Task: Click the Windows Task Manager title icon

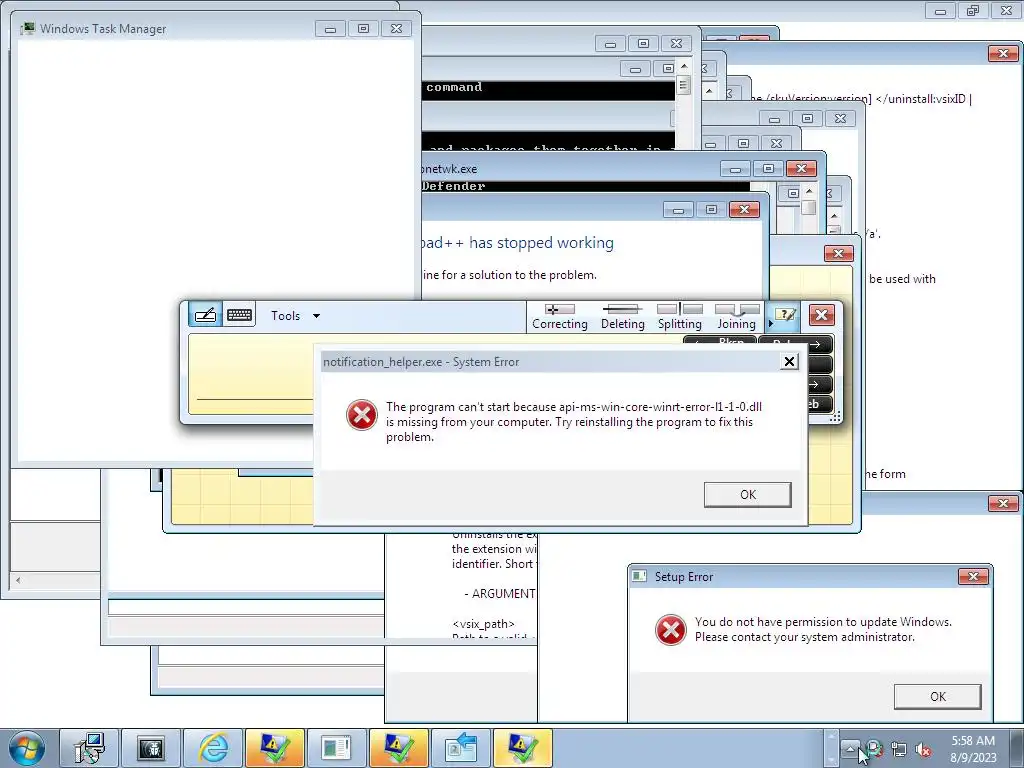Action: pyautogui.click(x=27, y=29)
